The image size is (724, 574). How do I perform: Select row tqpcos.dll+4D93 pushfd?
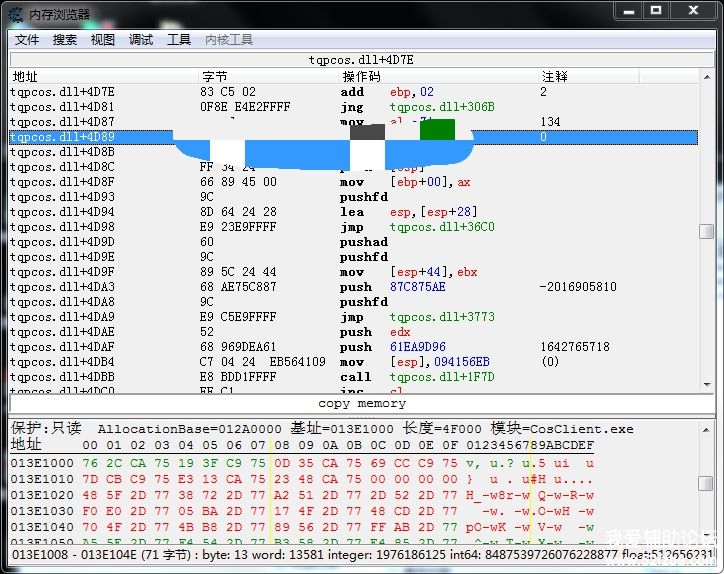click(x=354, y=197)
